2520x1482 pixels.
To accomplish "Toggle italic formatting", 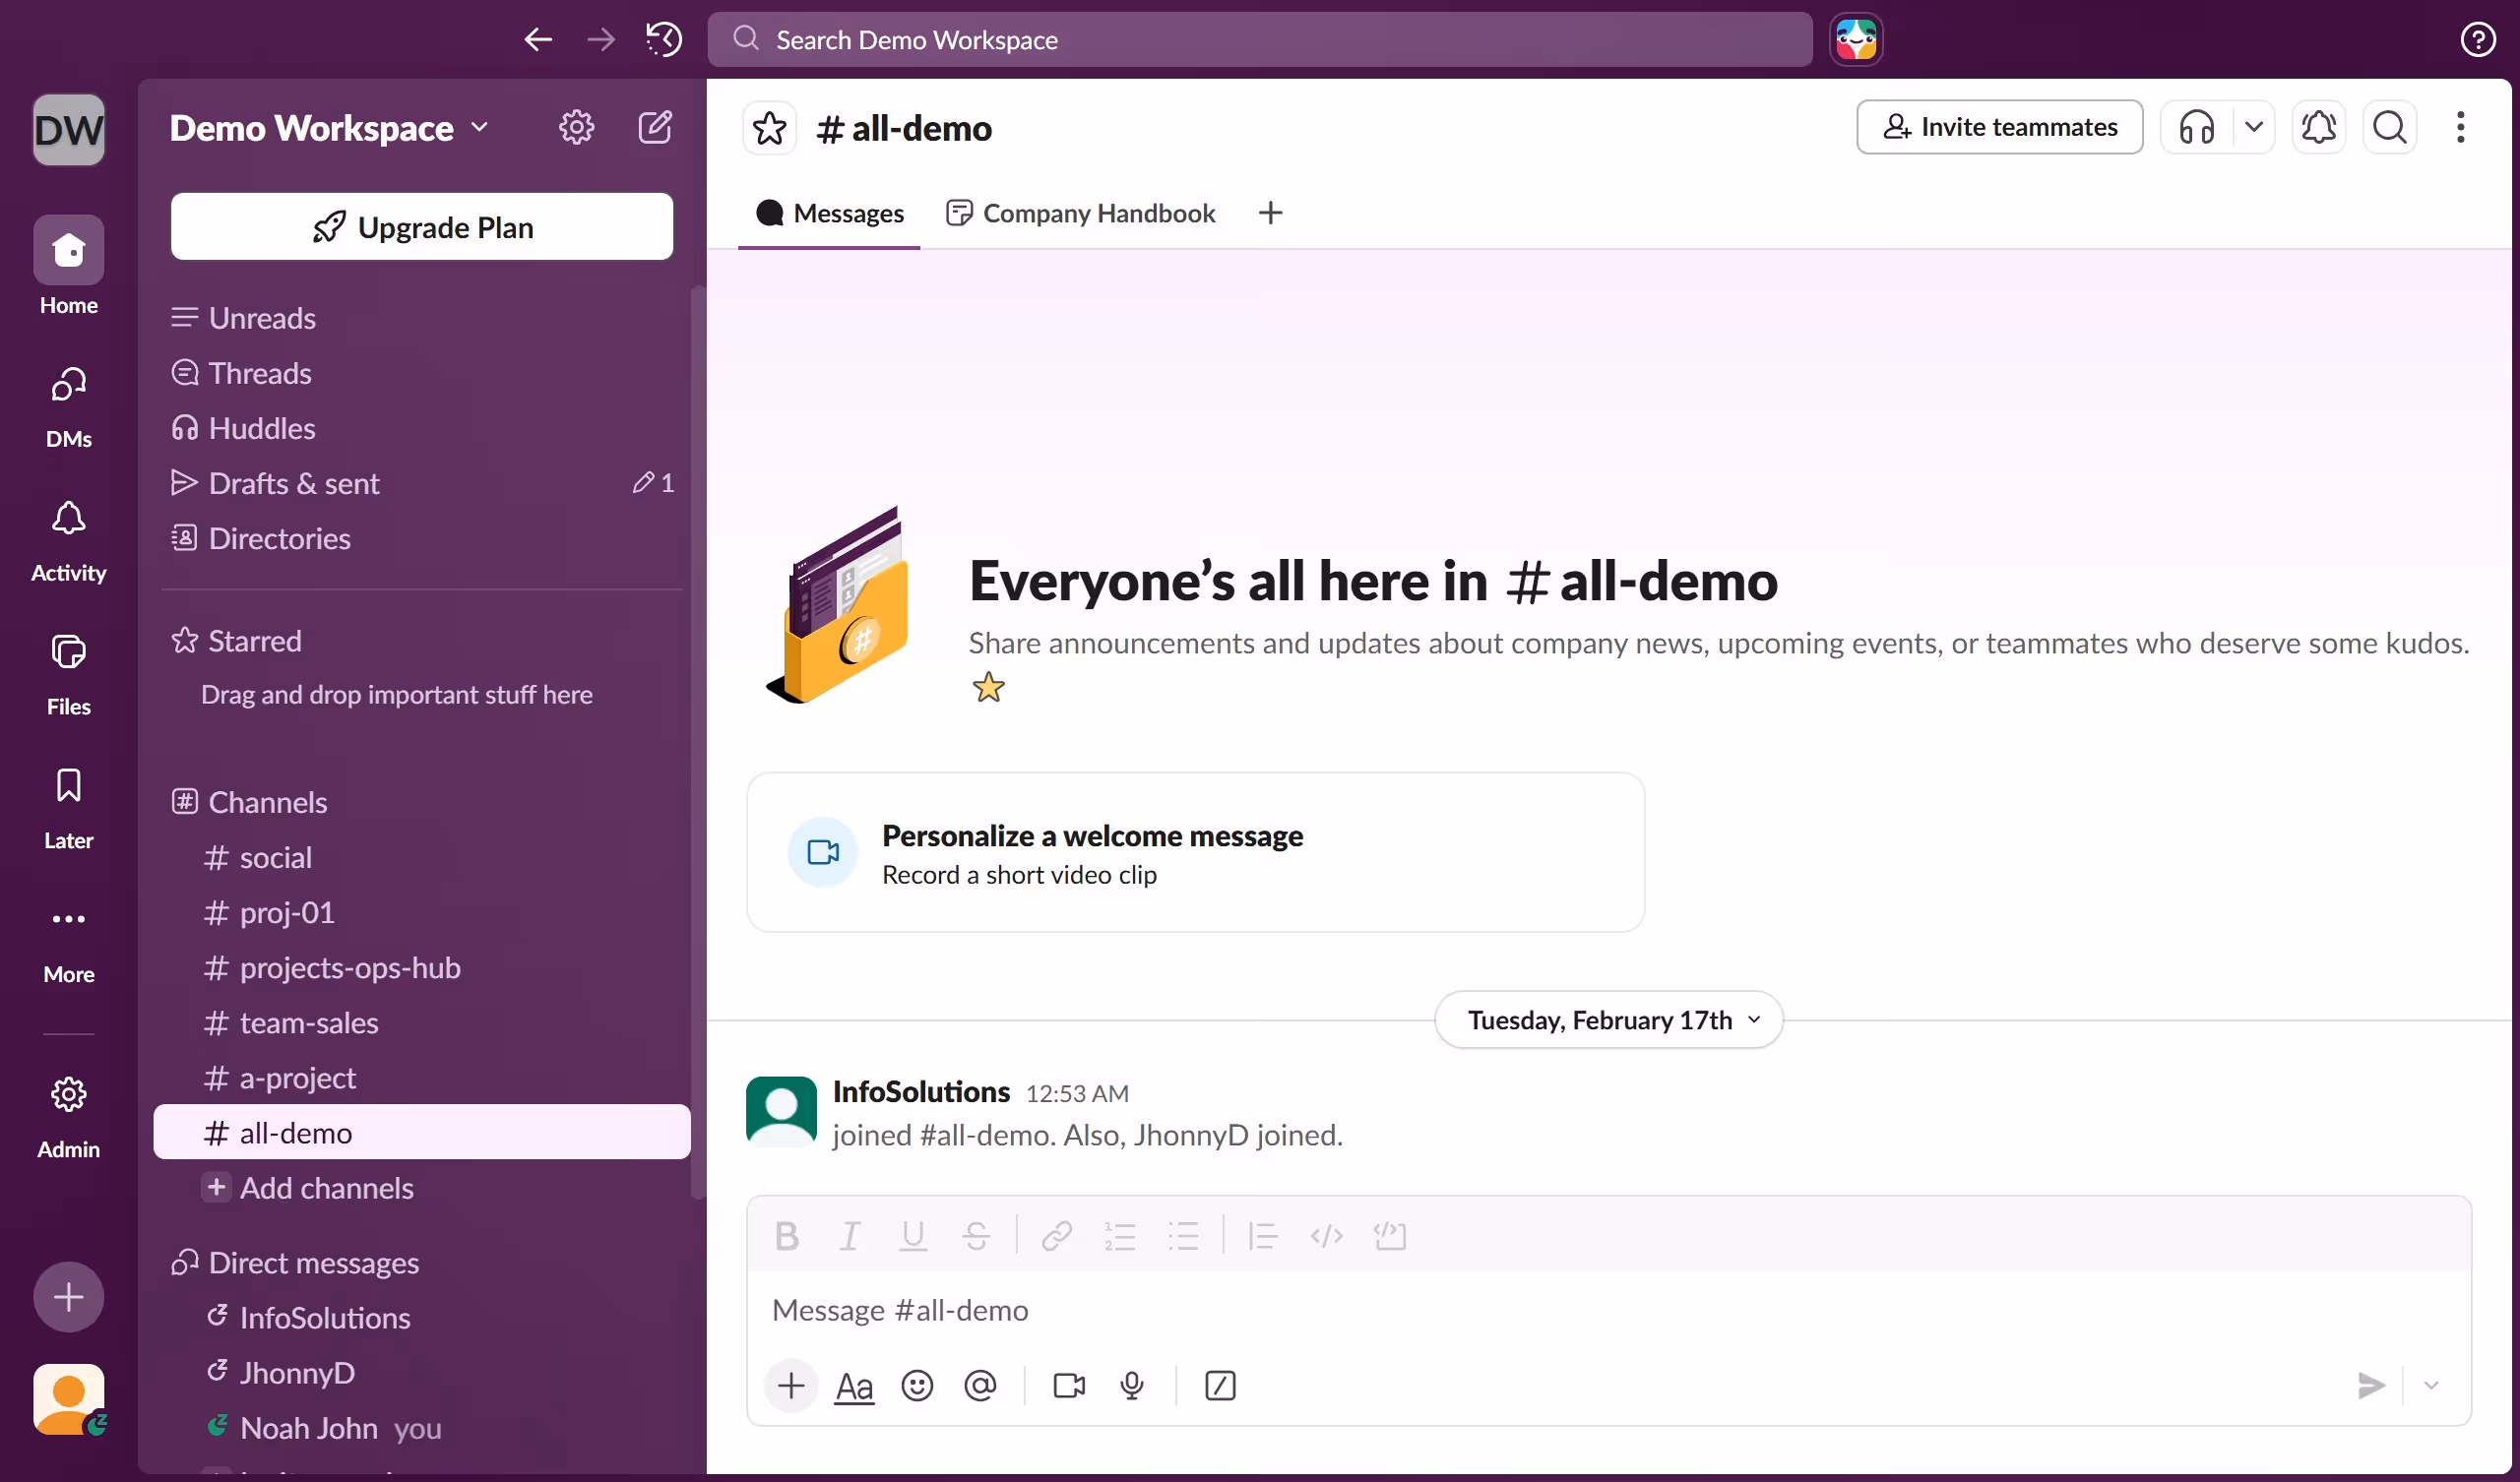I will tap(850, 1236).
